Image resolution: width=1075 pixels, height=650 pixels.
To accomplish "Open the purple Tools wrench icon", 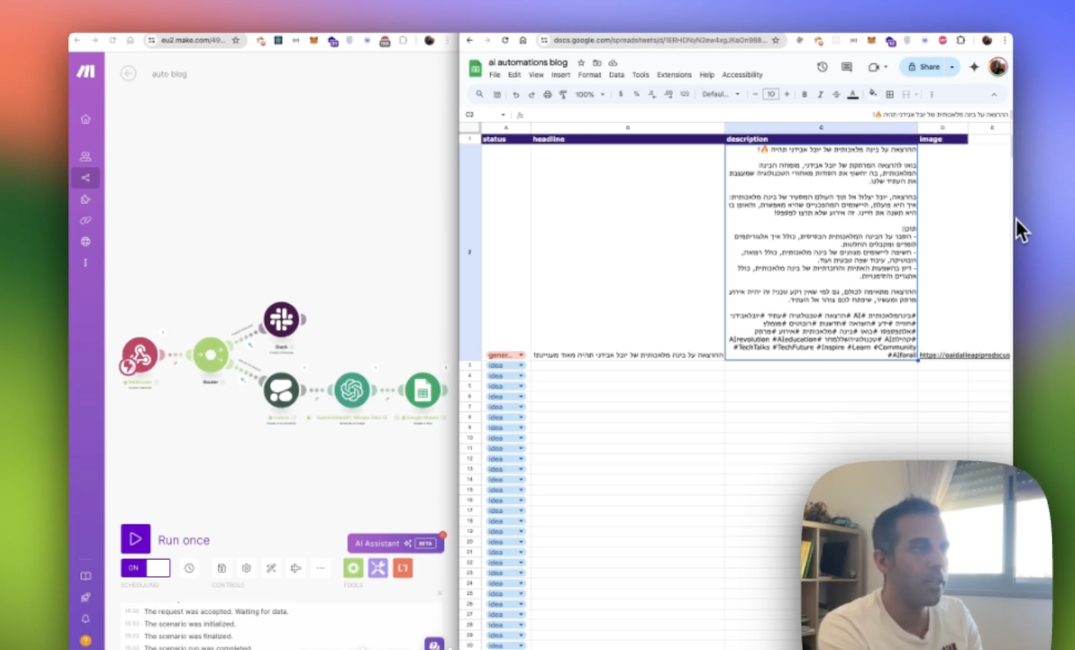I will [x=378, y=568].
